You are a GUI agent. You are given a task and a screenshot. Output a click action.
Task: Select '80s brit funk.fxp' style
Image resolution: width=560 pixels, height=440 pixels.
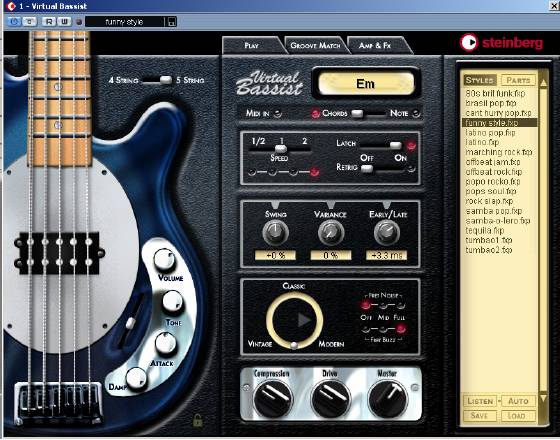pos(495,94)
